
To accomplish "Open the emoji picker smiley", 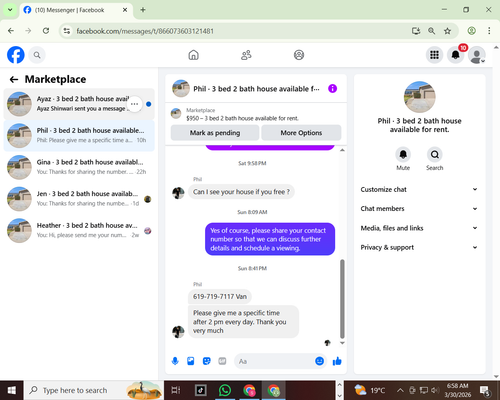I will point(319,361).
